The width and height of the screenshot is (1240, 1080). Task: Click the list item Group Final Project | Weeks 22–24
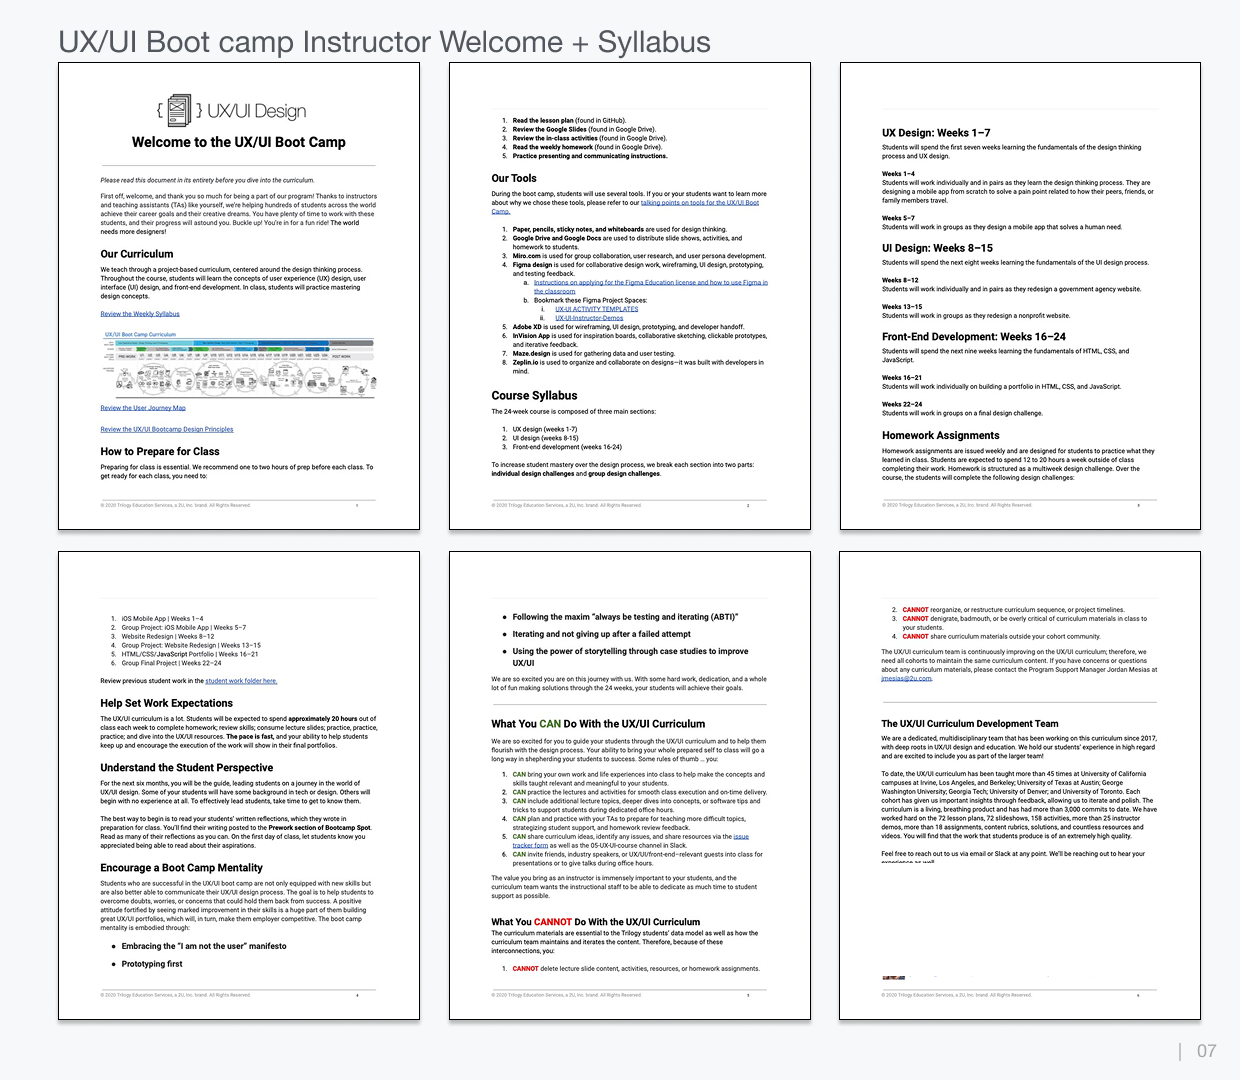pos(172,663)
